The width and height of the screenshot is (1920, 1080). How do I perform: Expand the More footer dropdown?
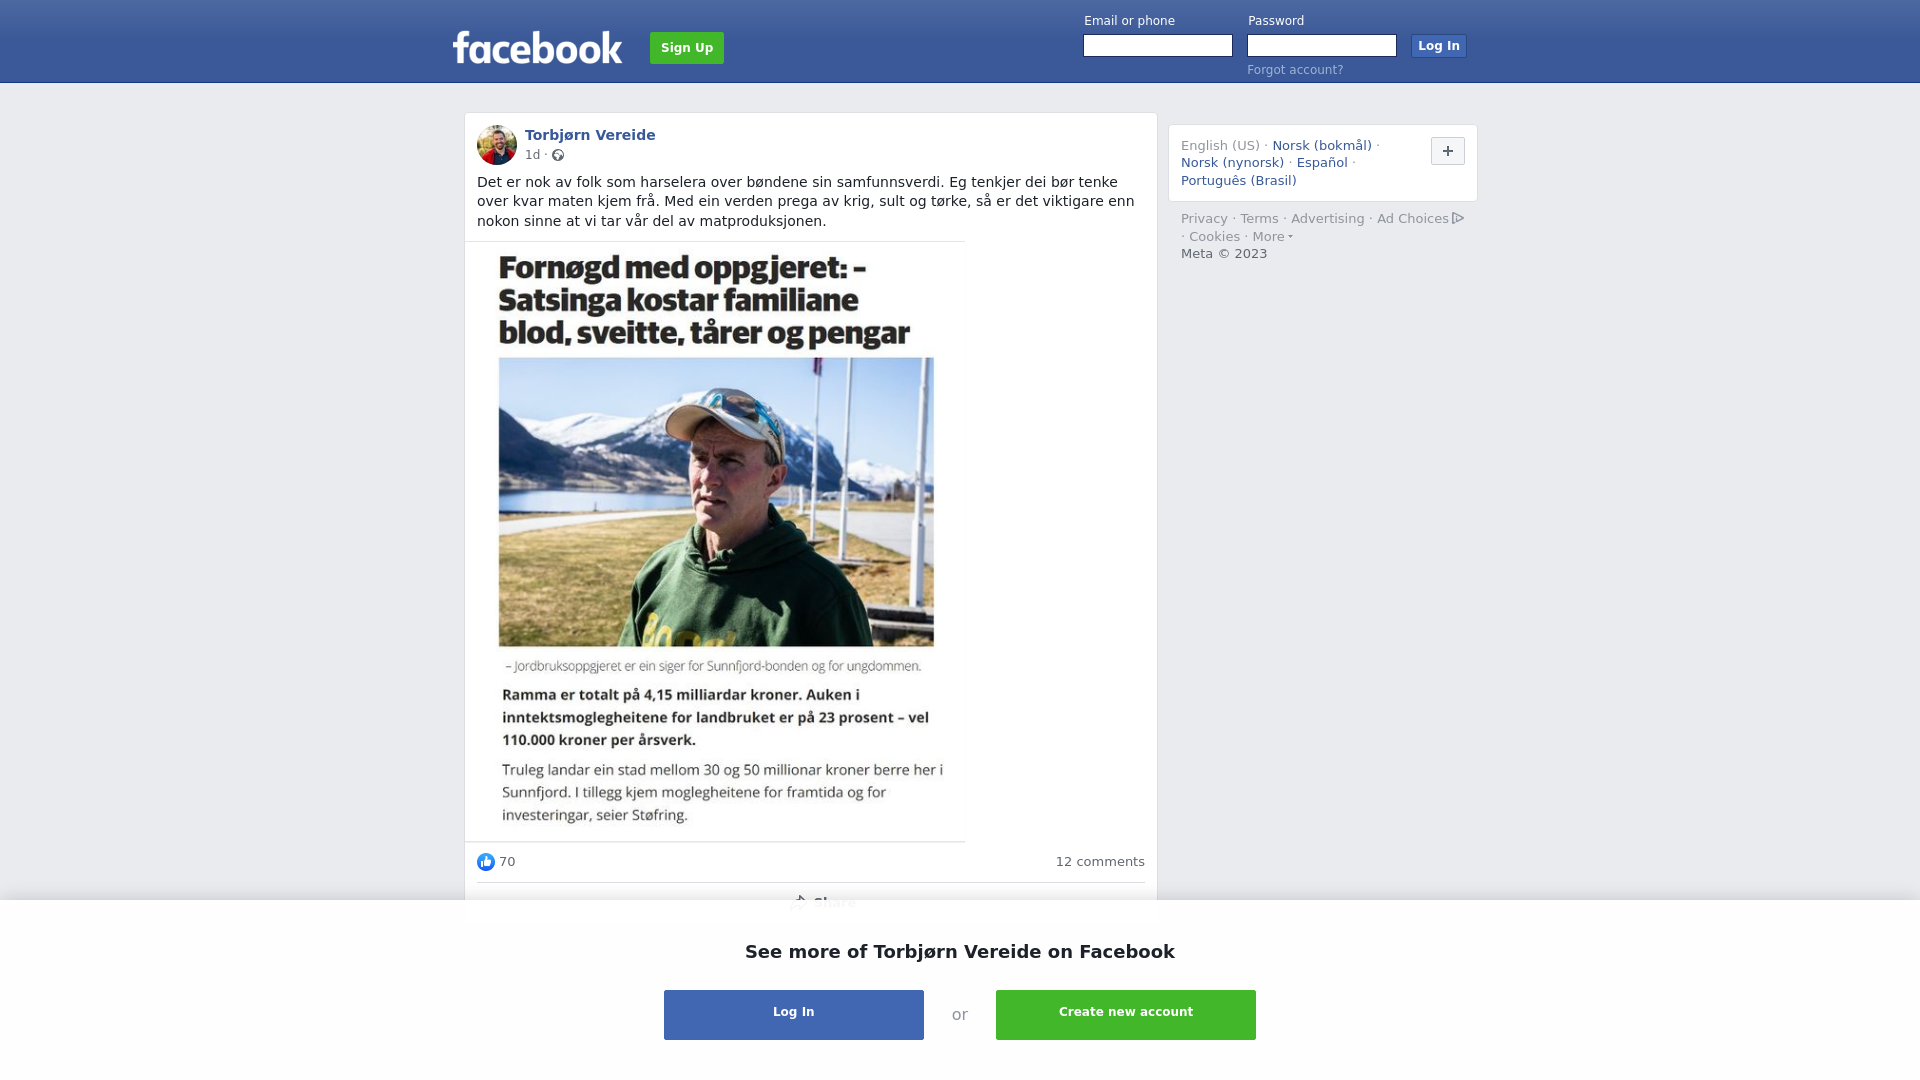click(1272, 237)
